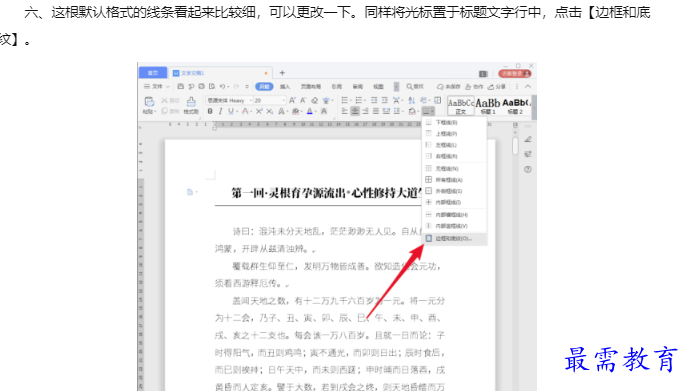This screenshot has height=391, width=686.
Task: Apply the 标题 1 heading style
Action: (x=488, y=105)
